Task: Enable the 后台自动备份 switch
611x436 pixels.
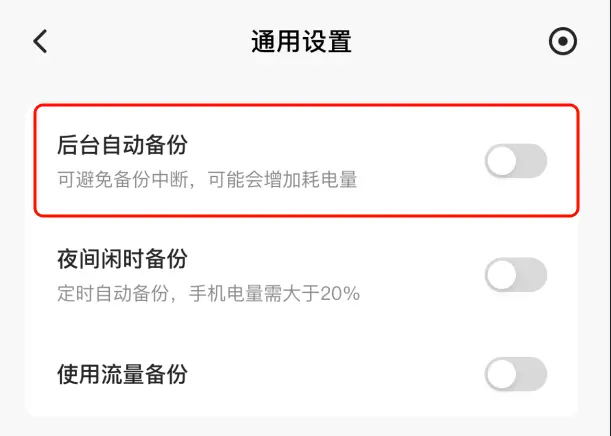Action: (x=515, y=161)
